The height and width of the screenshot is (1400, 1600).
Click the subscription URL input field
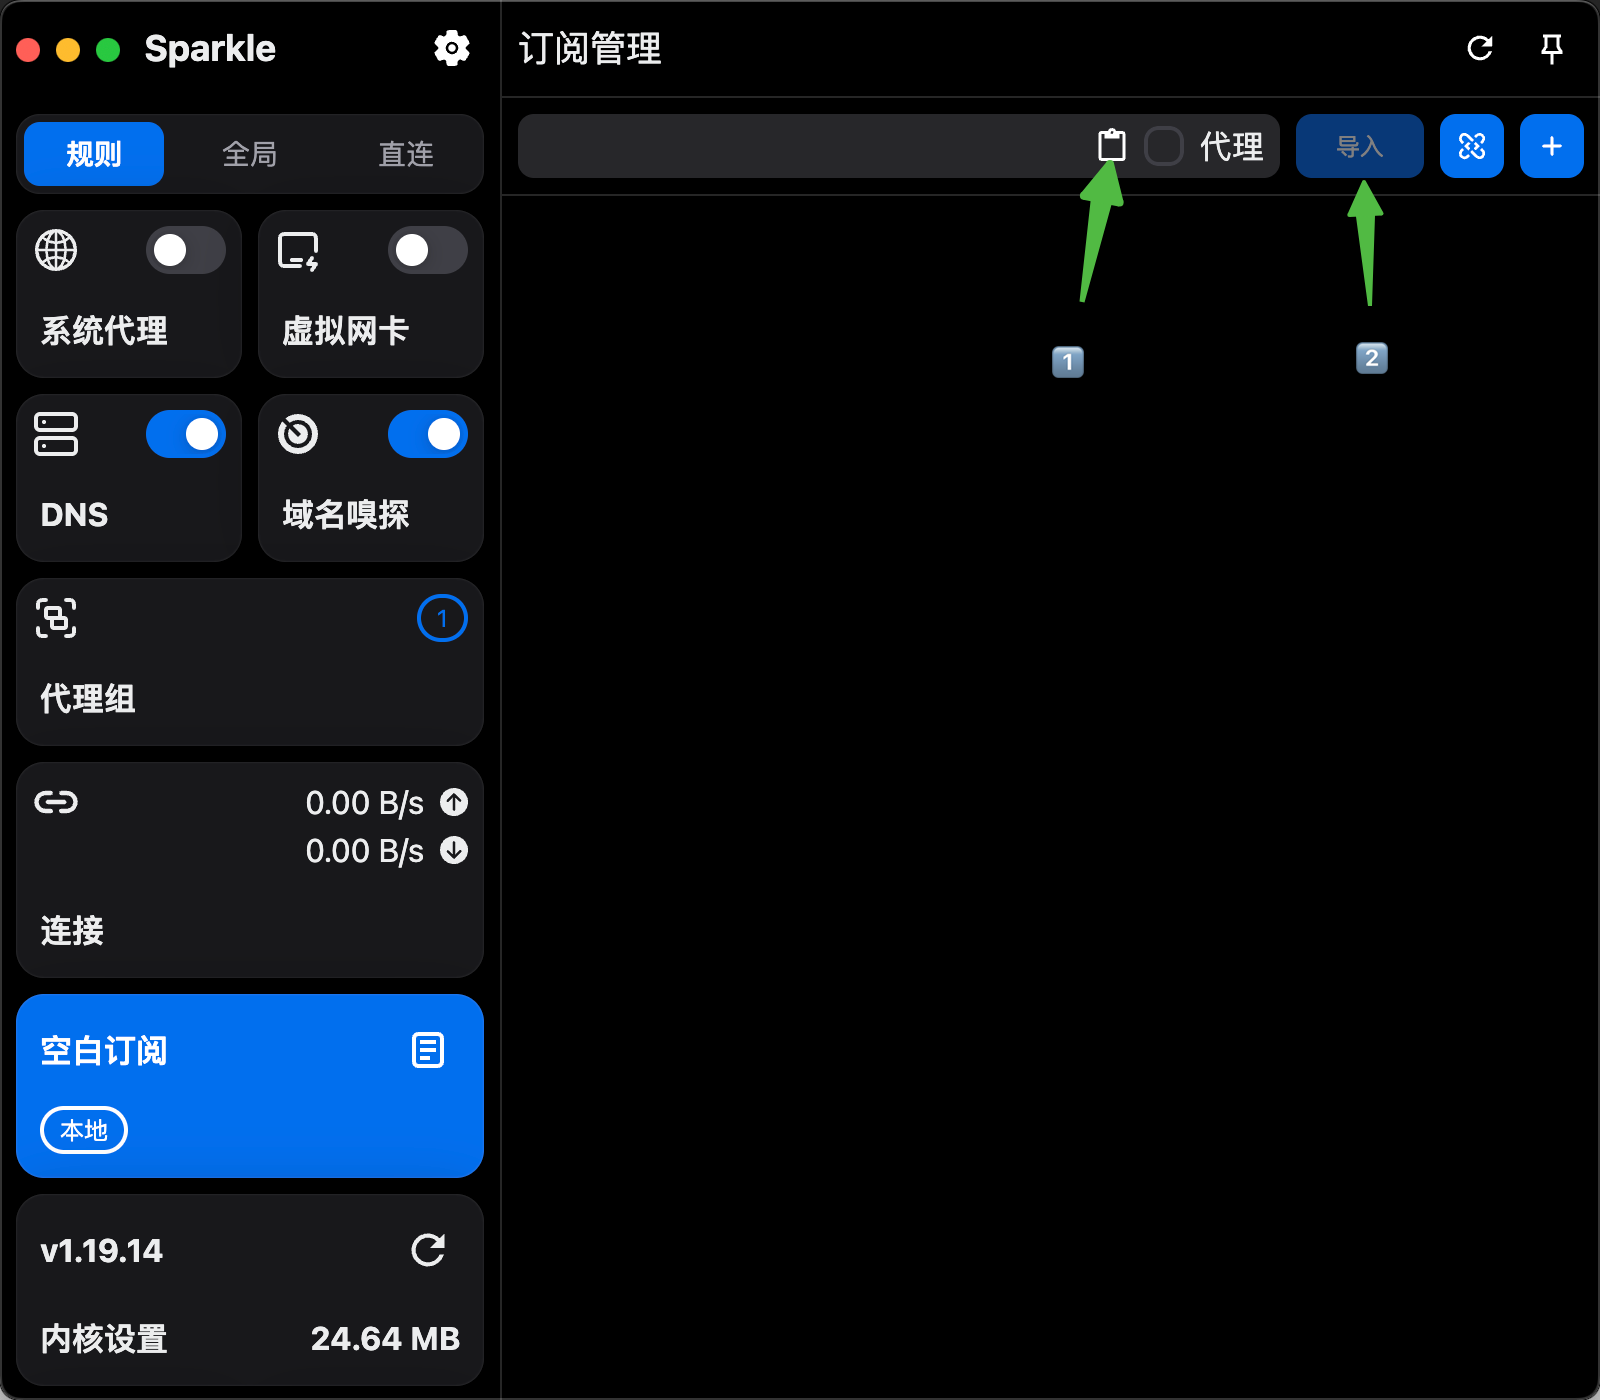[800, 146]
